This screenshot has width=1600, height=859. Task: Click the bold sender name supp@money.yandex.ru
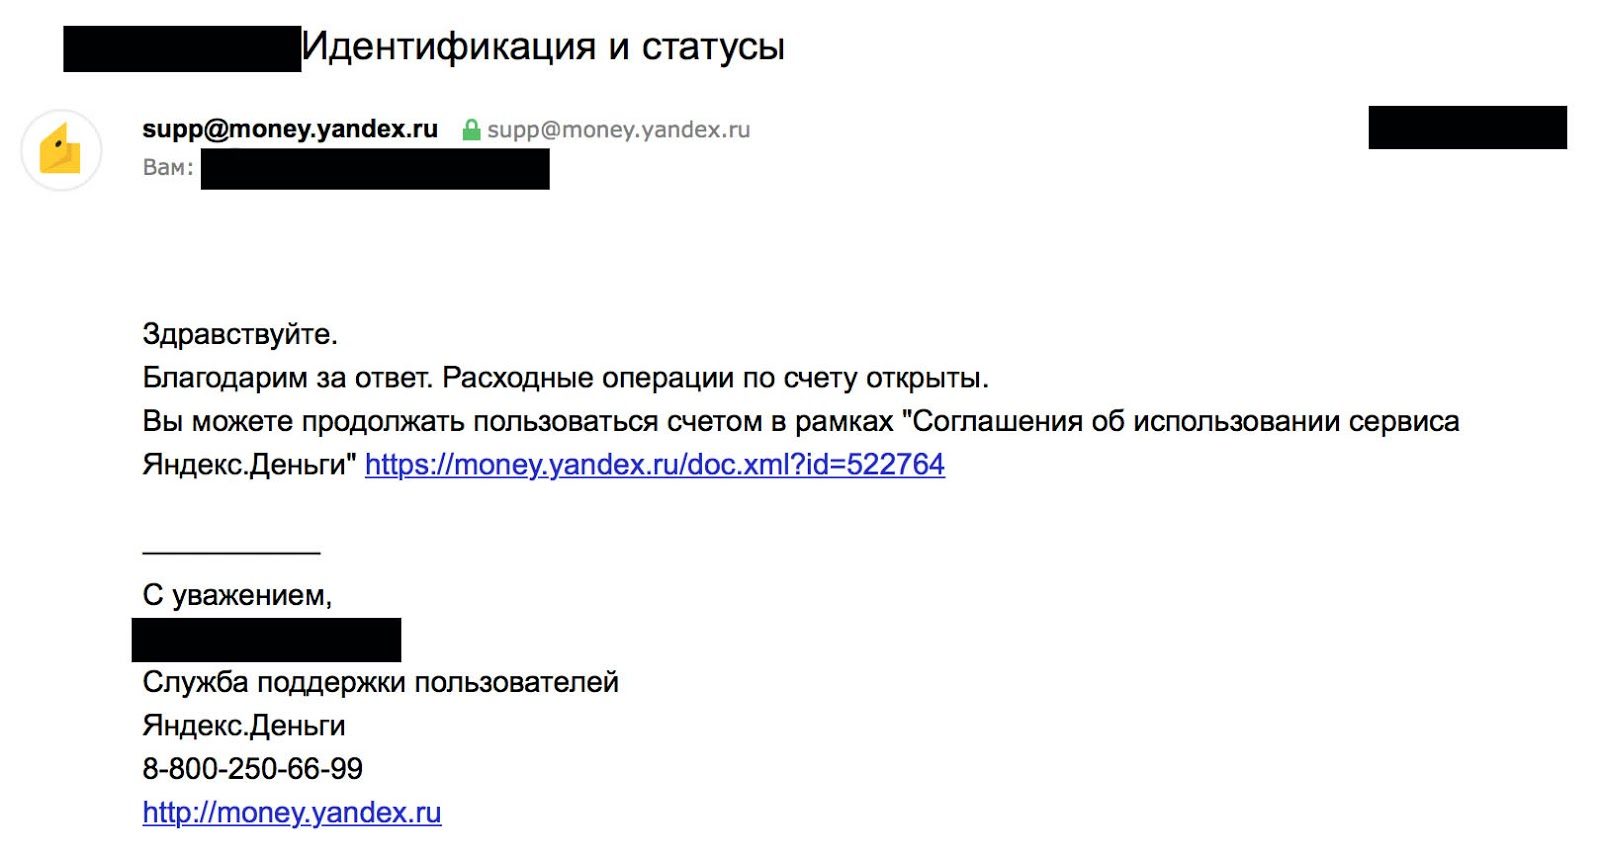(x=290, y=129)
